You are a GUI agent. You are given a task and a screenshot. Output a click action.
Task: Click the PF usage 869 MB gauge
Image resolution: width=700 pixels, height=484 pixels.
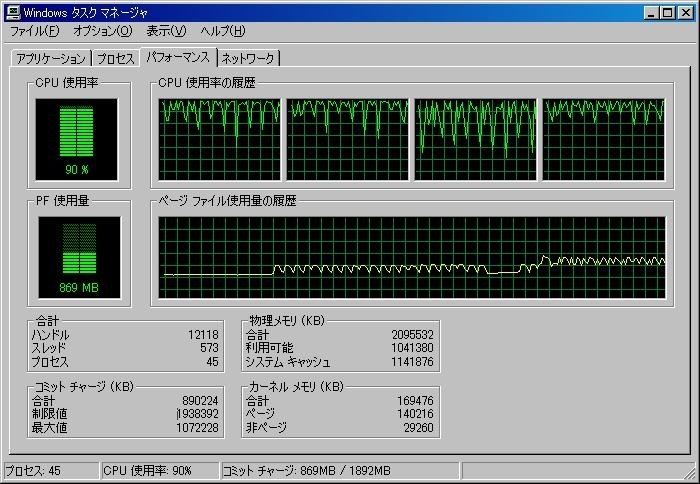79,258
